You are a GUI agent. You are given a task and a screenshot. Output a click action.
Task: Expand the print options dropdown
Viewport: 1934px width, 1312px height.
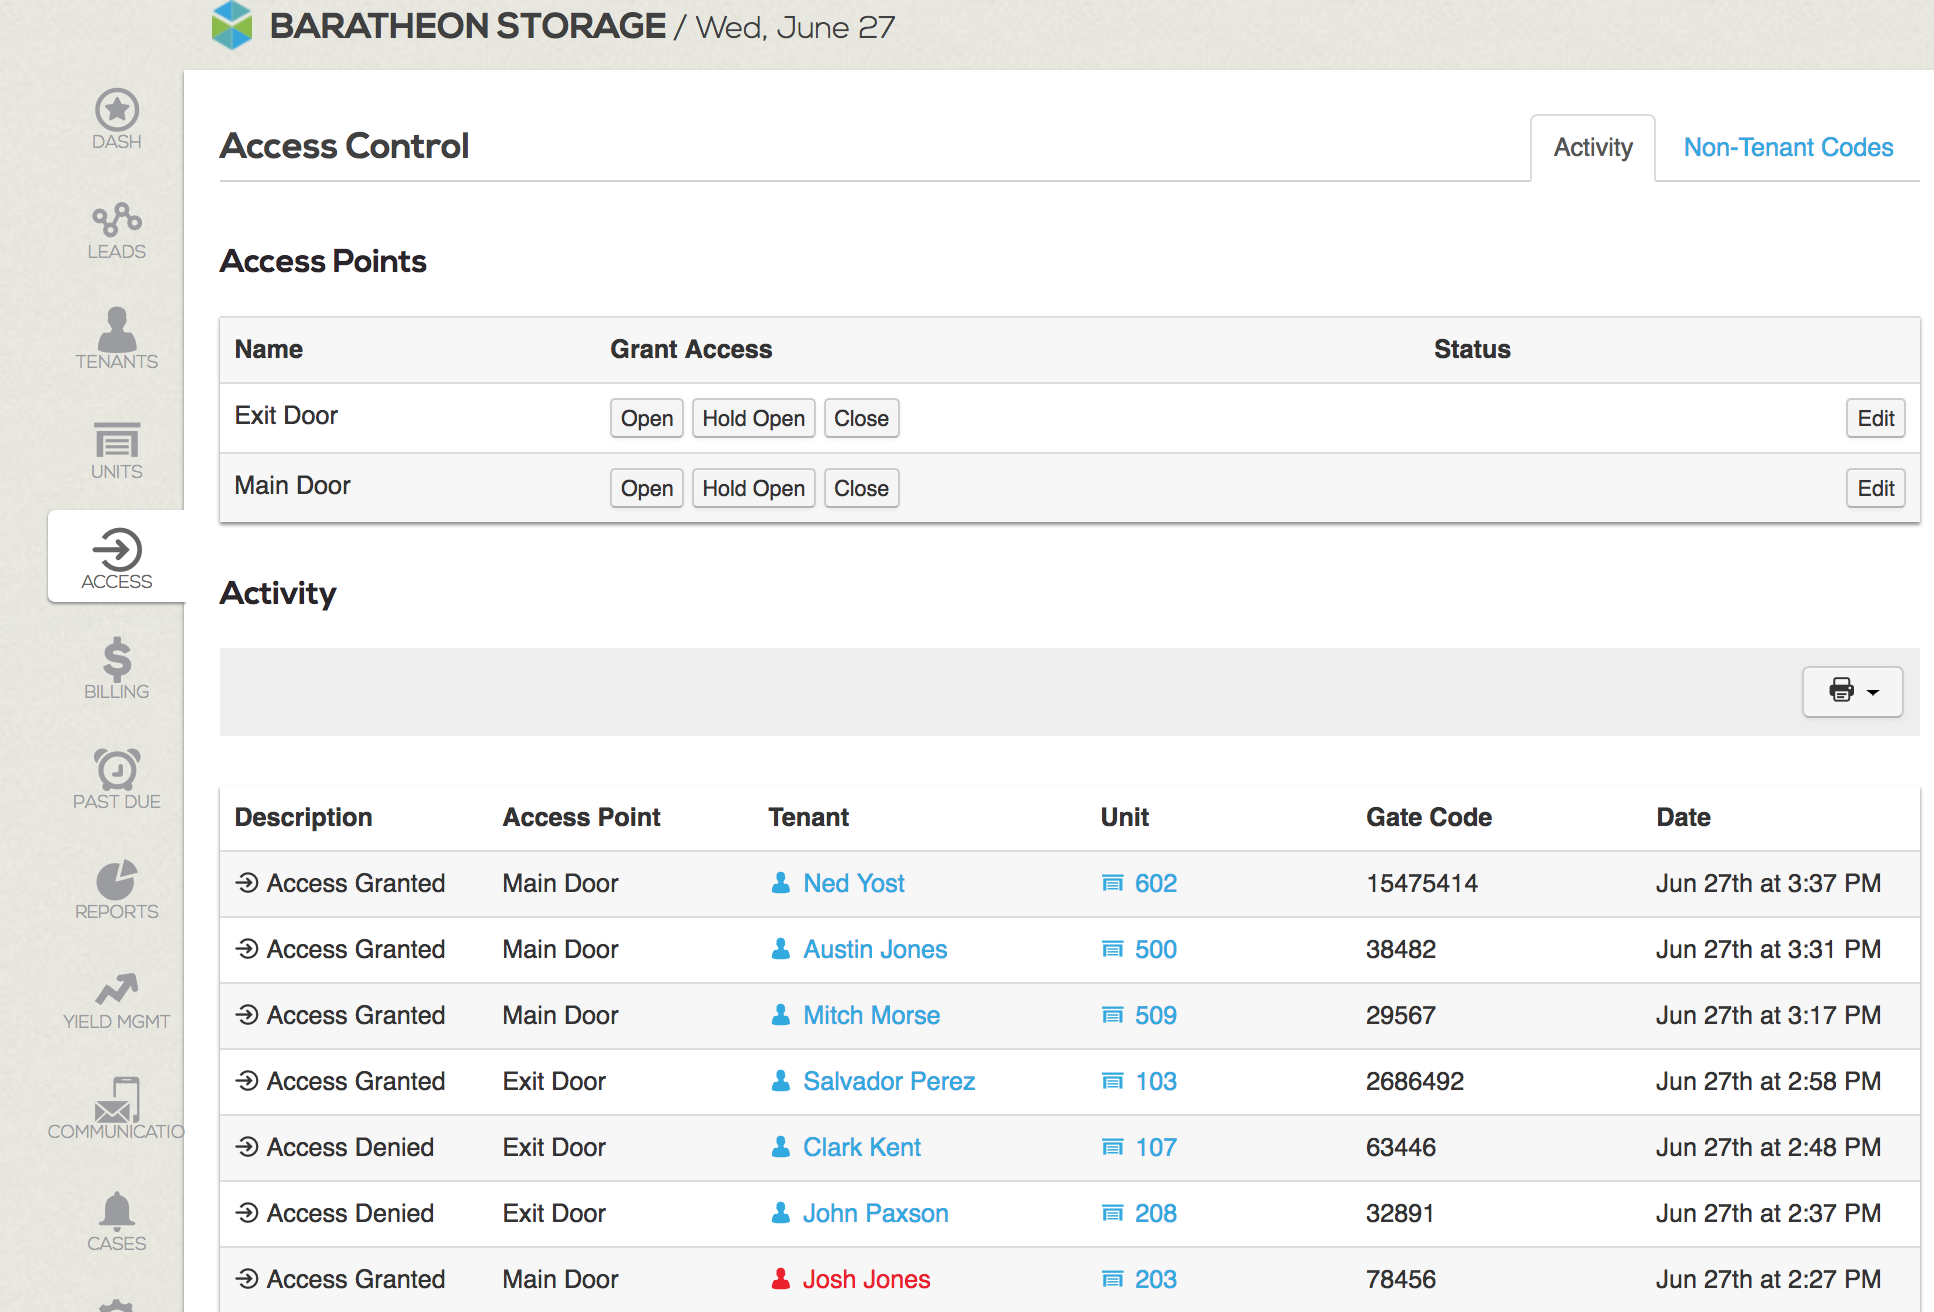(1852, 691)
